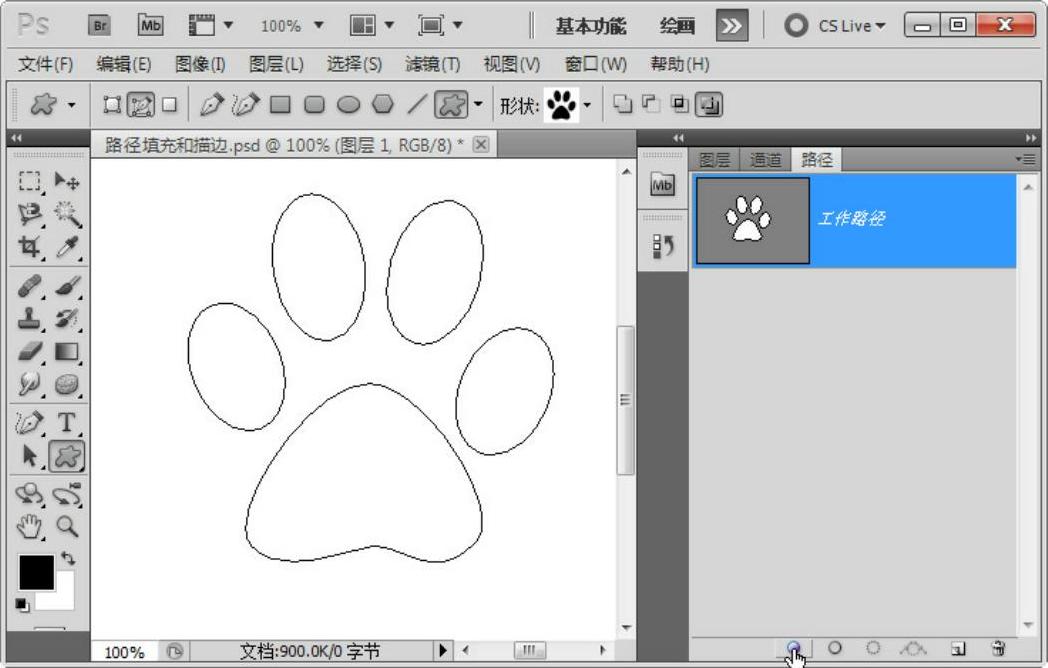The width and height of the screenshot is (1048, 668).
Task: Select the Zoom magnifier tool
Action: [x=67, y=526]
